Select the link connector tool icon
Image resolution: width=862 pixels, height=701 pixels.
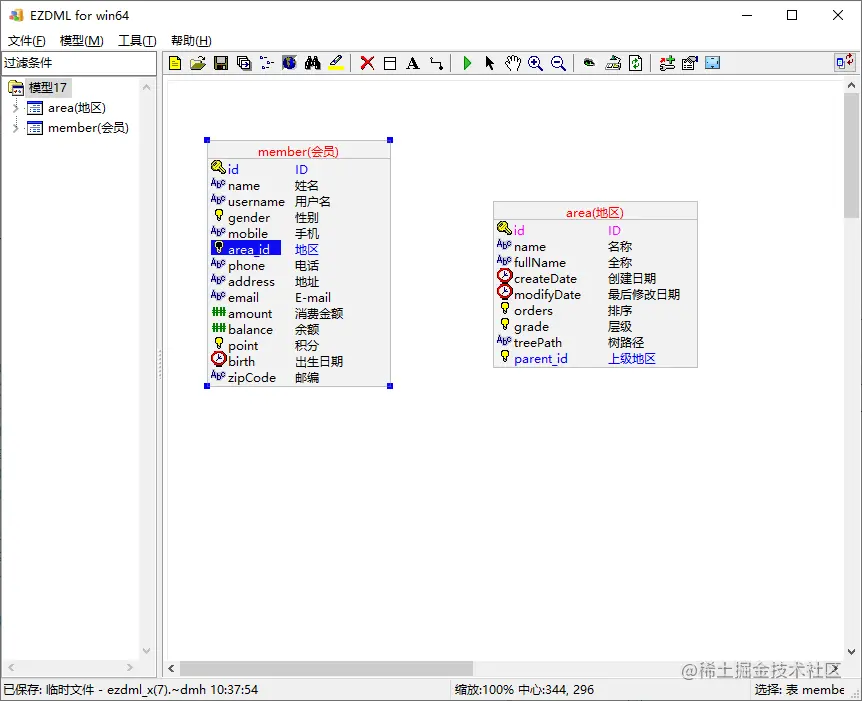click(436, 63)
